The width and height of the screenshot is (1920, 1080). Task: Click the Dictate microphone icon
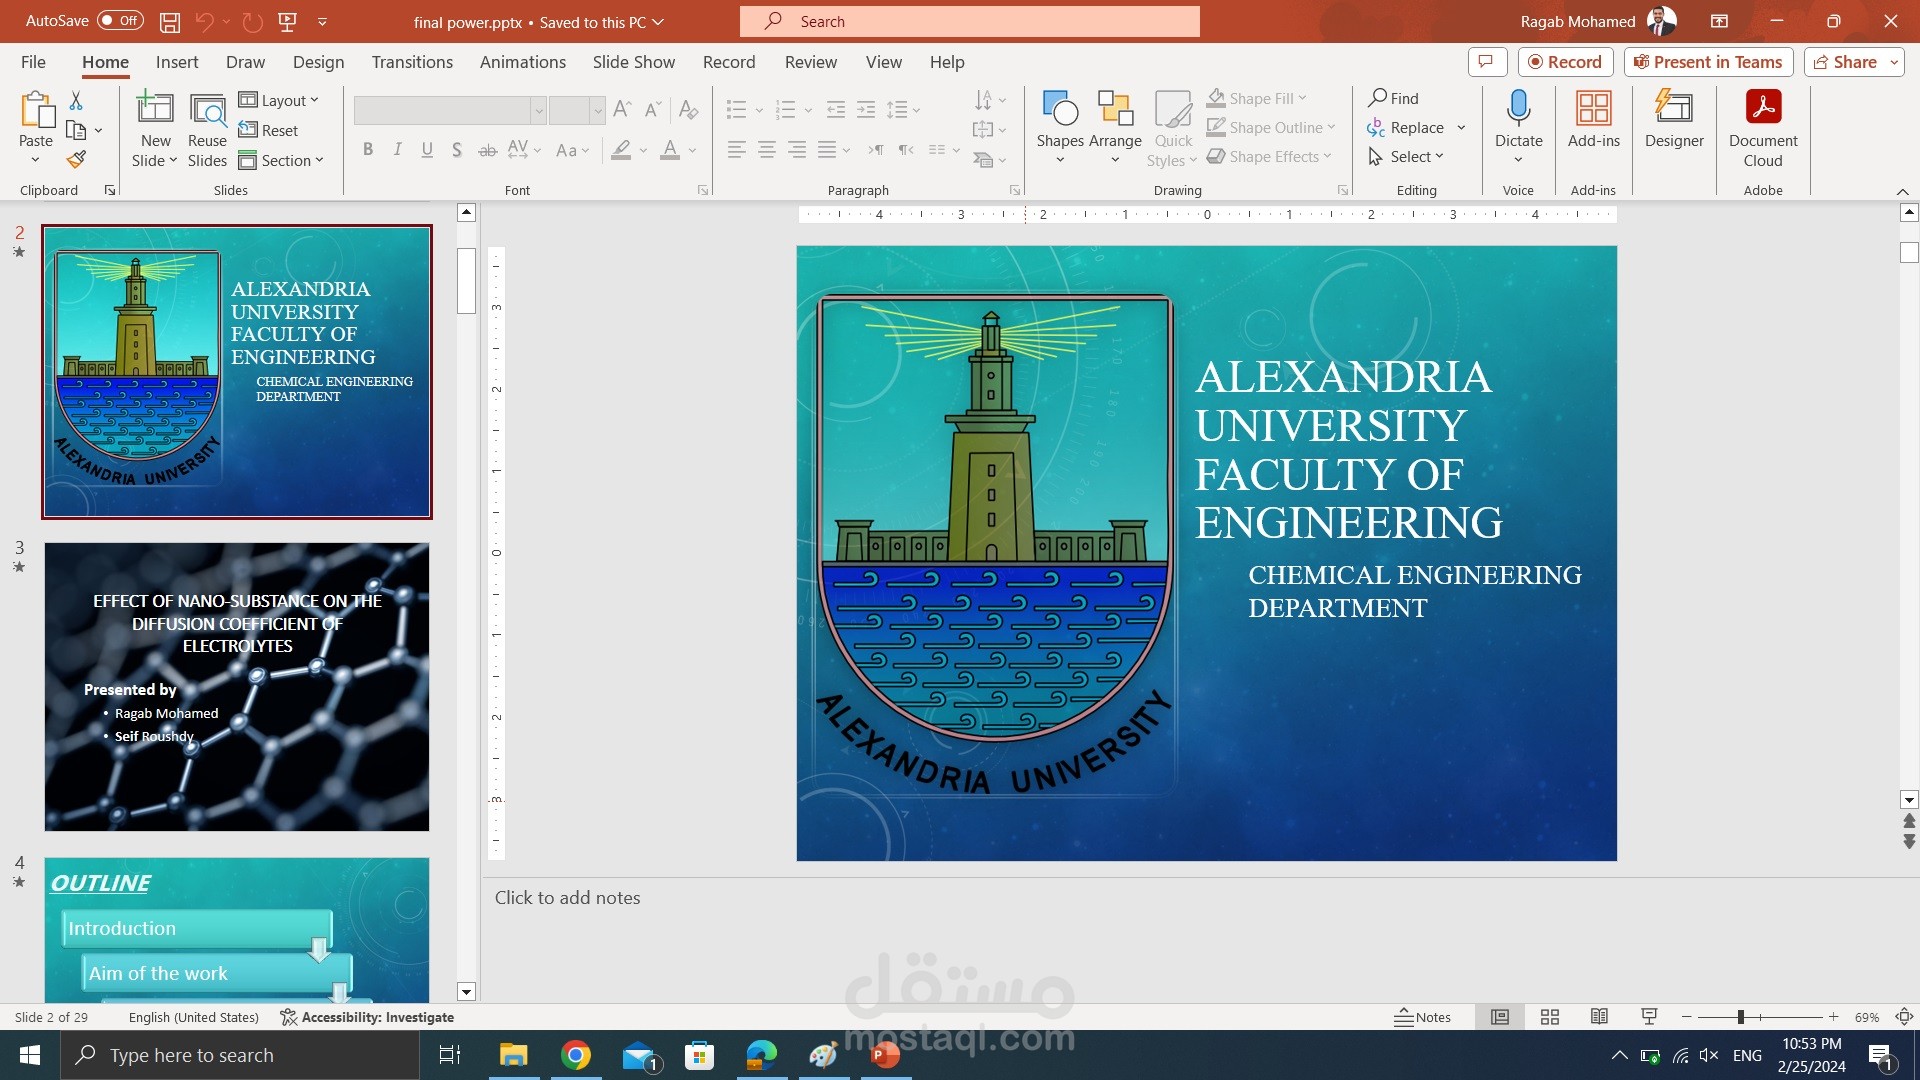coord(1518,107)
